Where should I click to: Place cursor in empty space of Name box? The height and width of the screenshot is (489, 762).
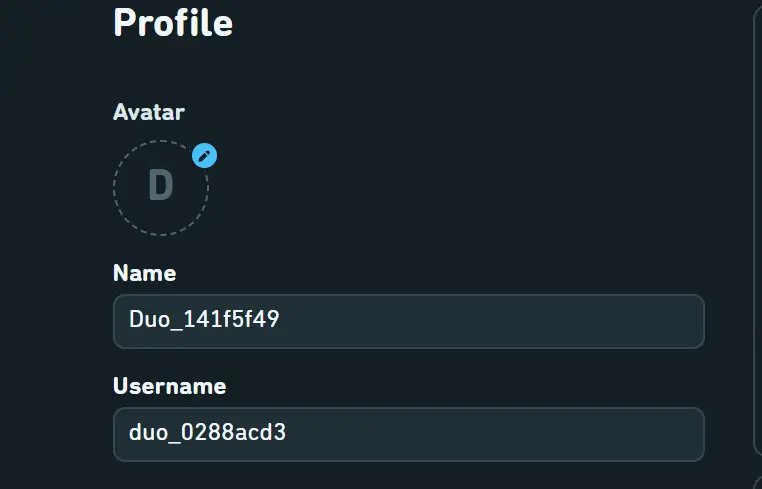coord(491,321)
